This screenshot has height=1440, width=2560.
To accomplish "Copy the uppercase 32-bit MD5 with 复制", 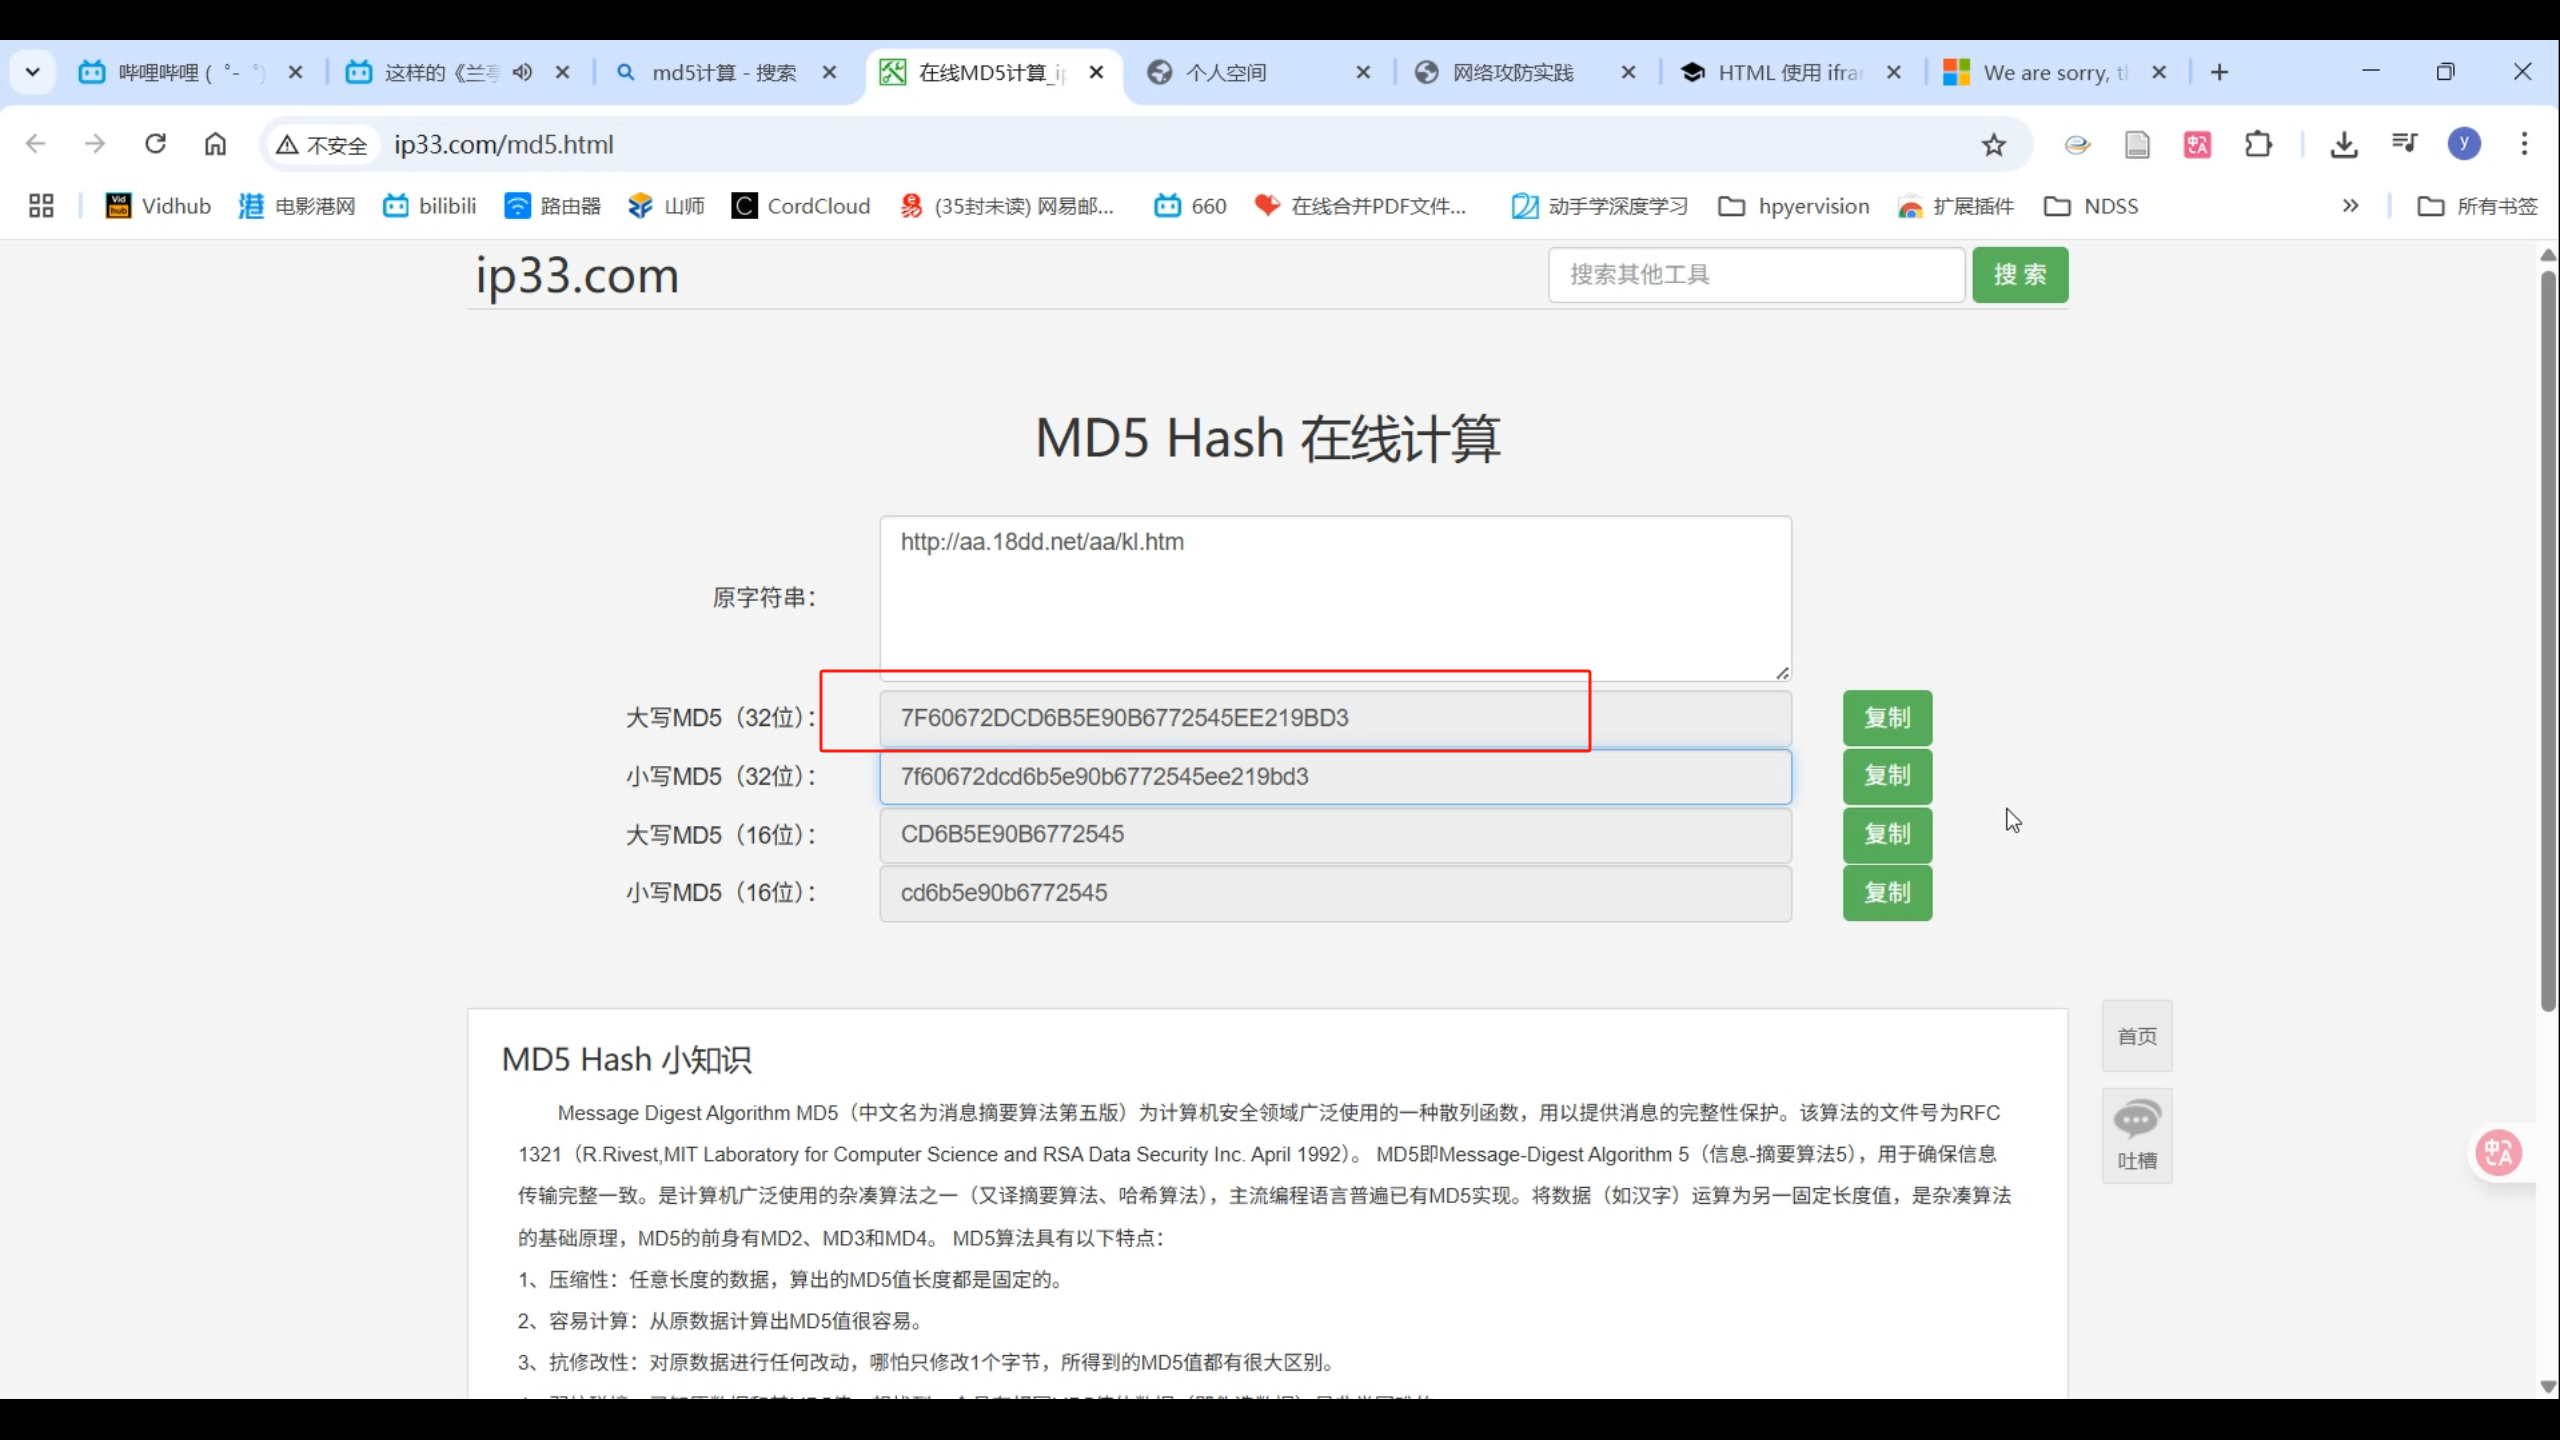I will tap(1886, 718).
